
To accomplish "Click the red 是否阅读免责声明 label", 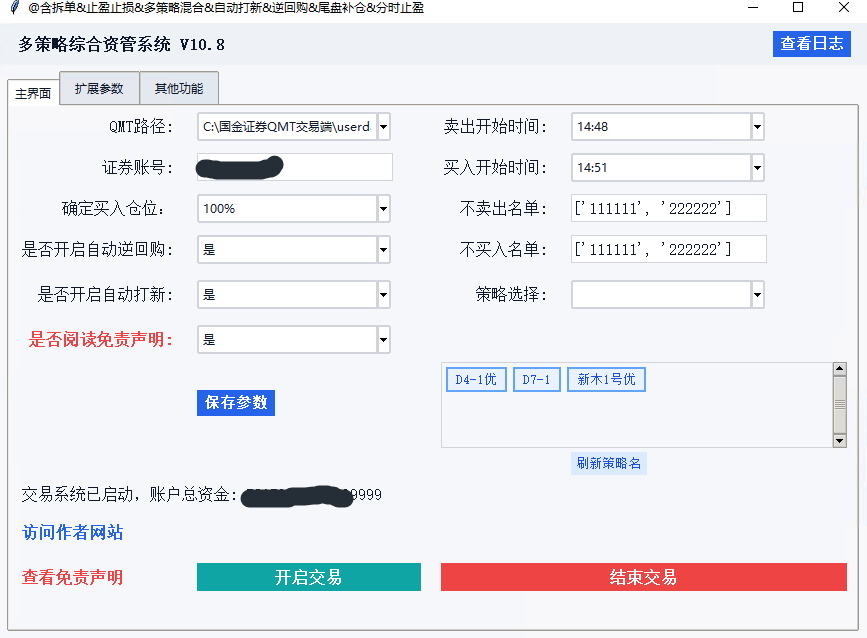I will click(101, 339).
